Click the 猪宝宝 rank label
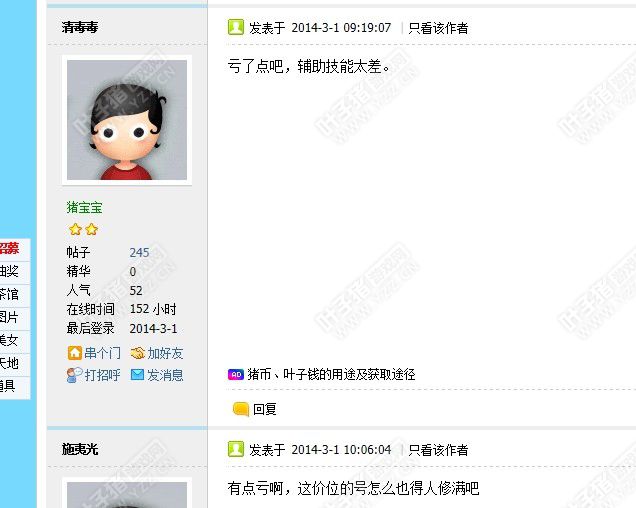 pos(84,207)
